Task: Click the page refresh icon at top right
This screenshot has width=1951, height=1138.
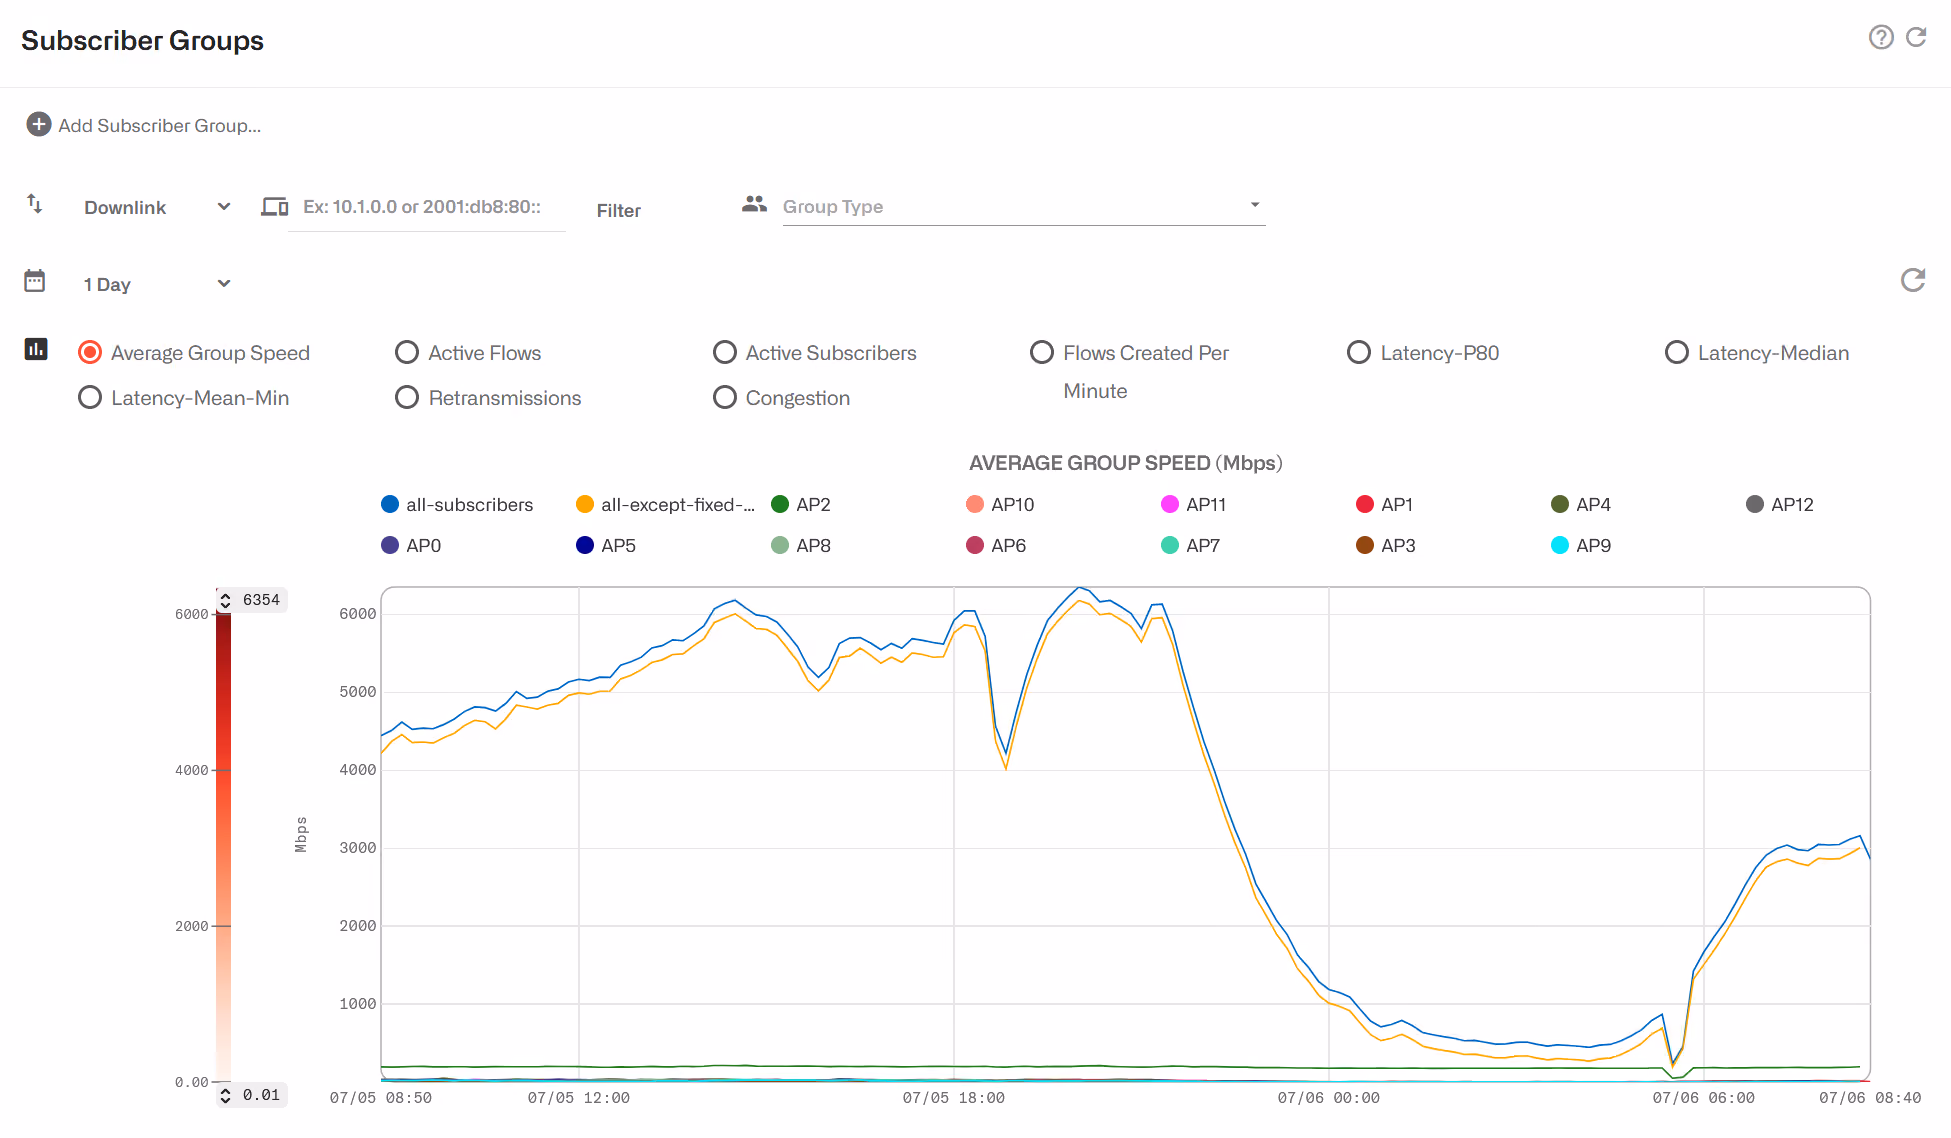Action: tap(1916, 37)
